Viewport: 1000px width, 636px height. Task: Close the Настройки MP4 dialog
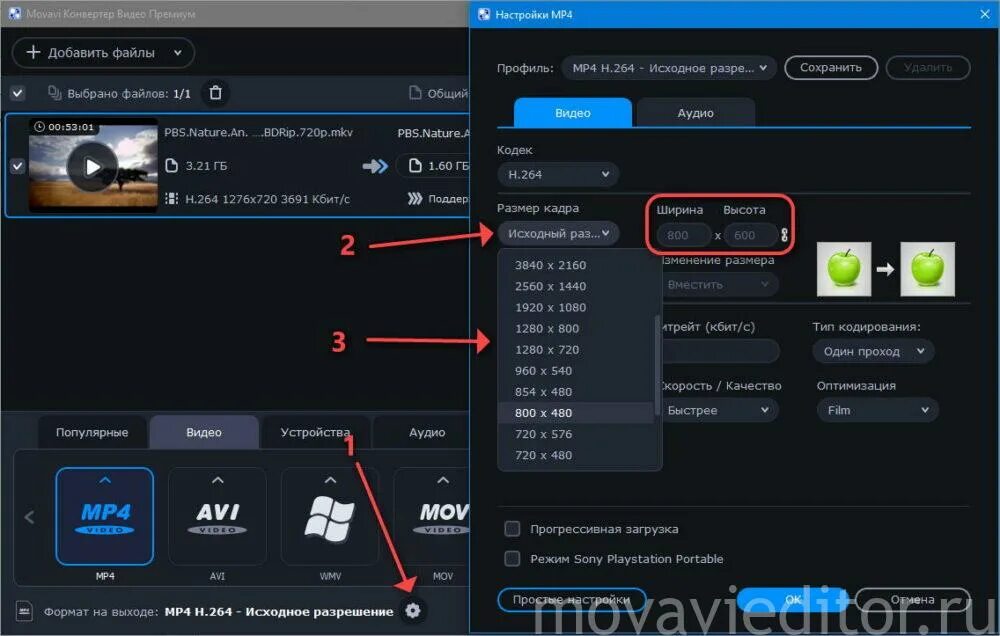point(985,14)
